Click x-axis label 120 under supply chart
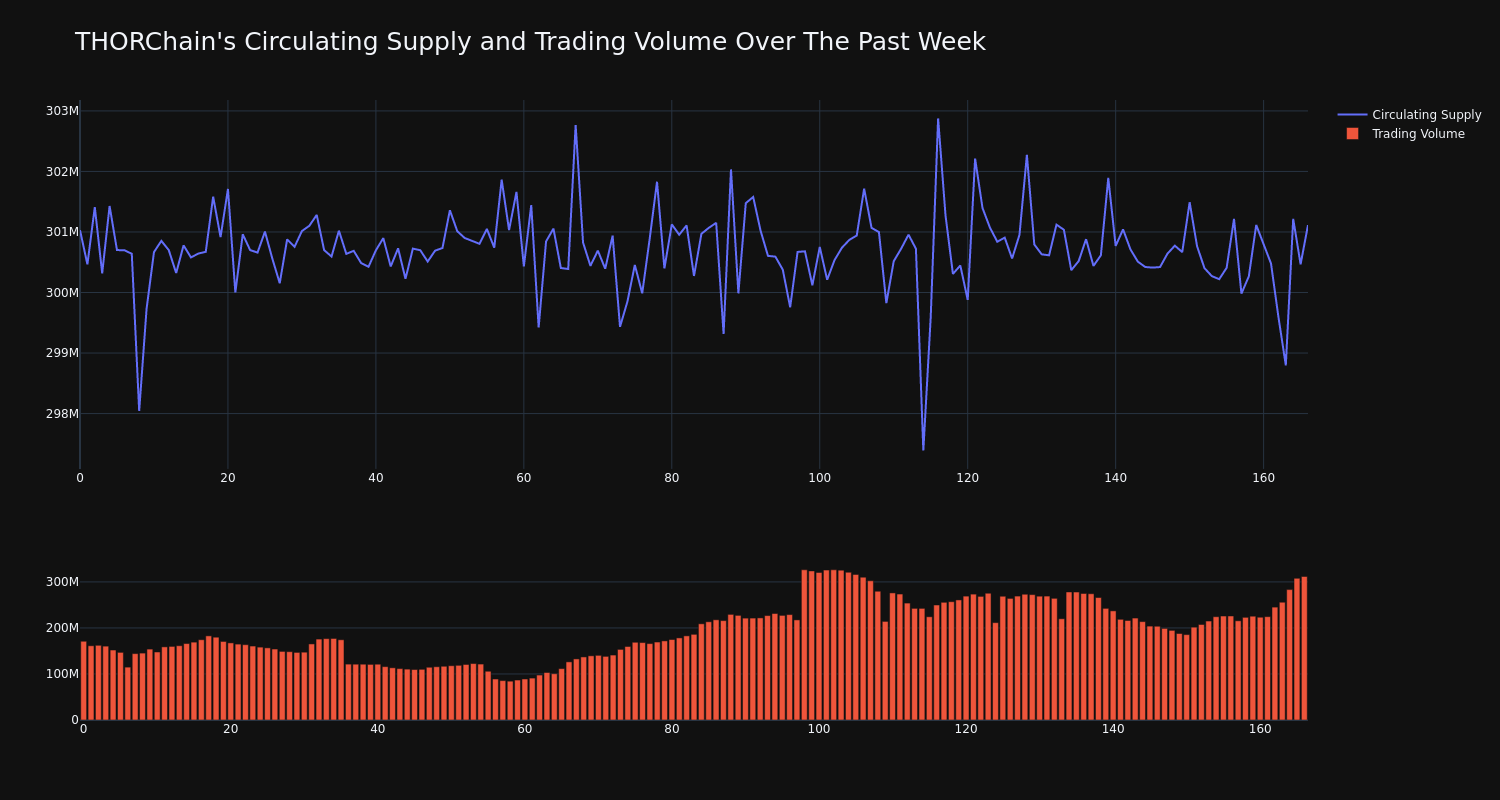1500x800 pixels. (x=968, y=478)
